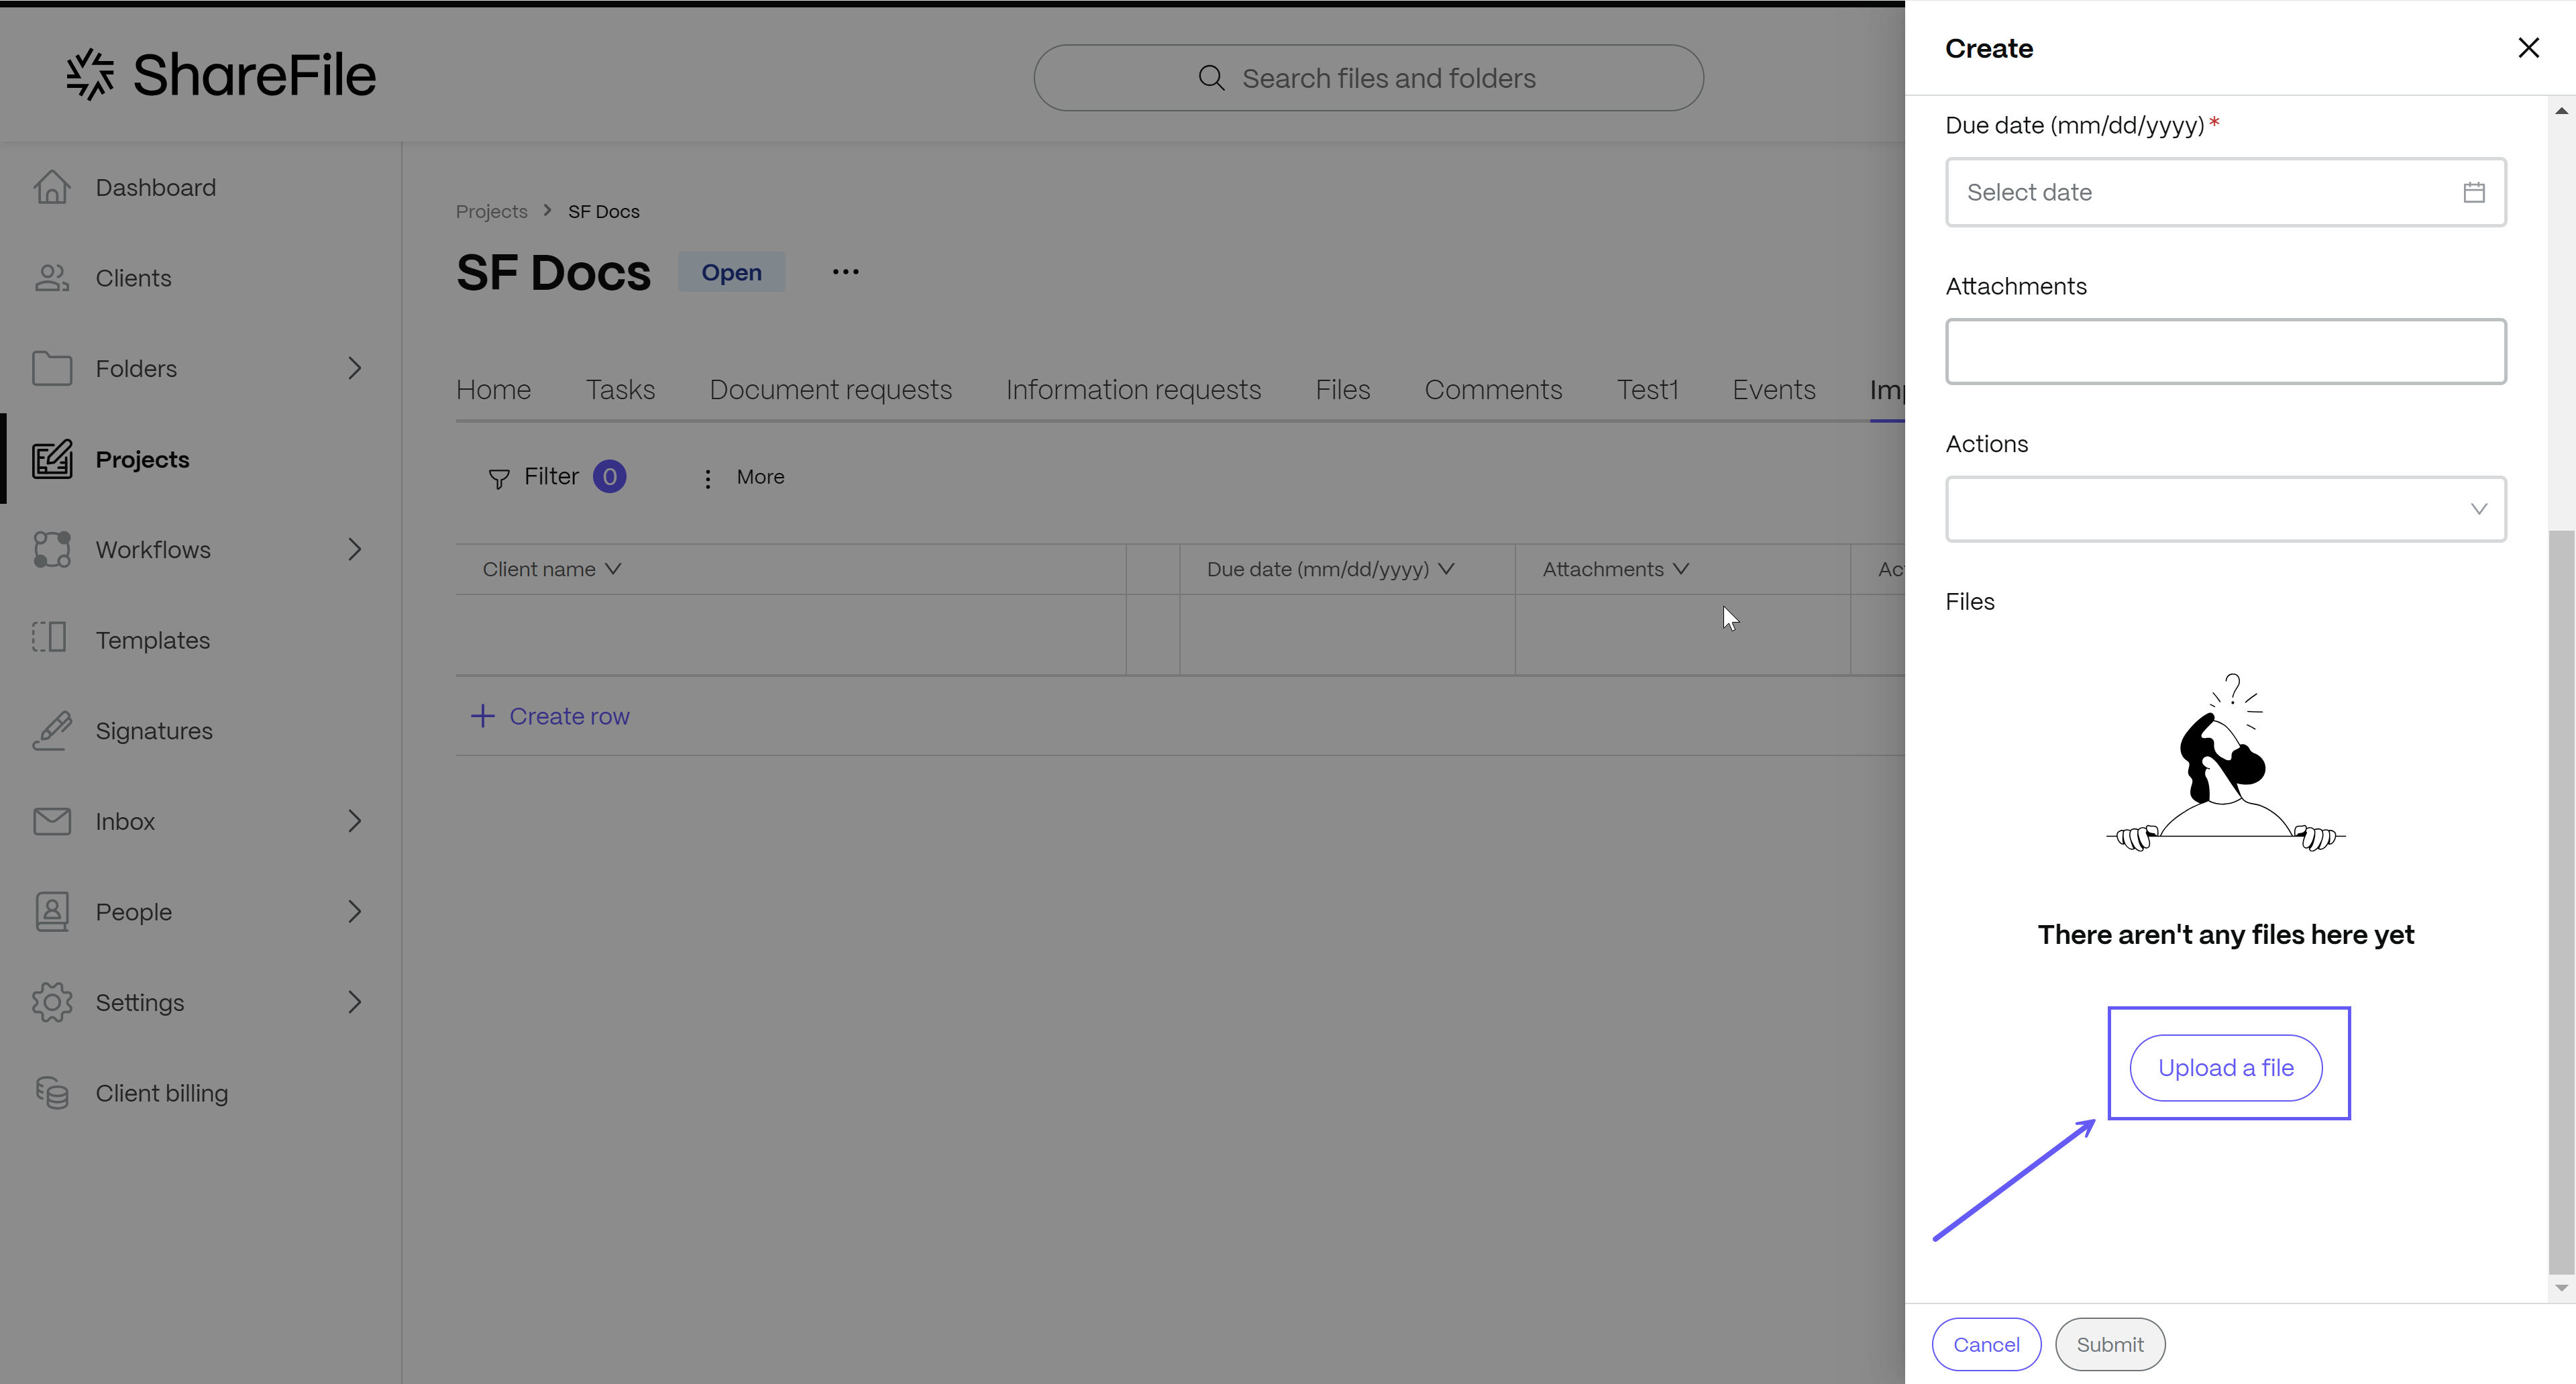Switch to the Information requests tab
The width and height of the screenshot is (2576, 1384).
(1133, 388)
